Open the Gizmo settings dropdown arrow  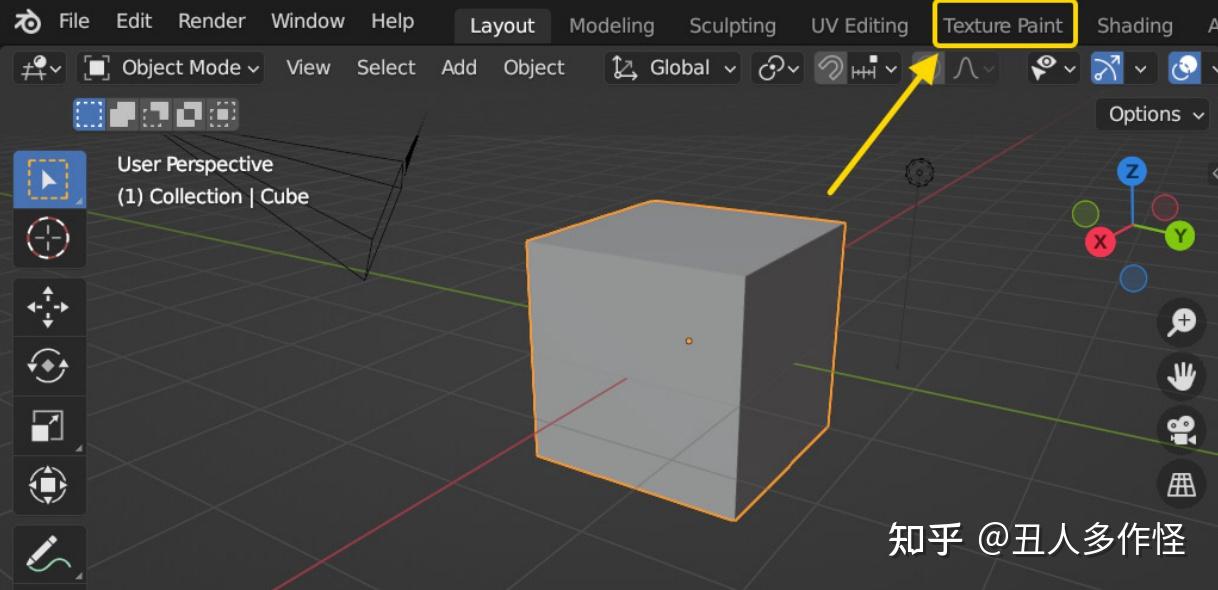(x=1140, y=68)
